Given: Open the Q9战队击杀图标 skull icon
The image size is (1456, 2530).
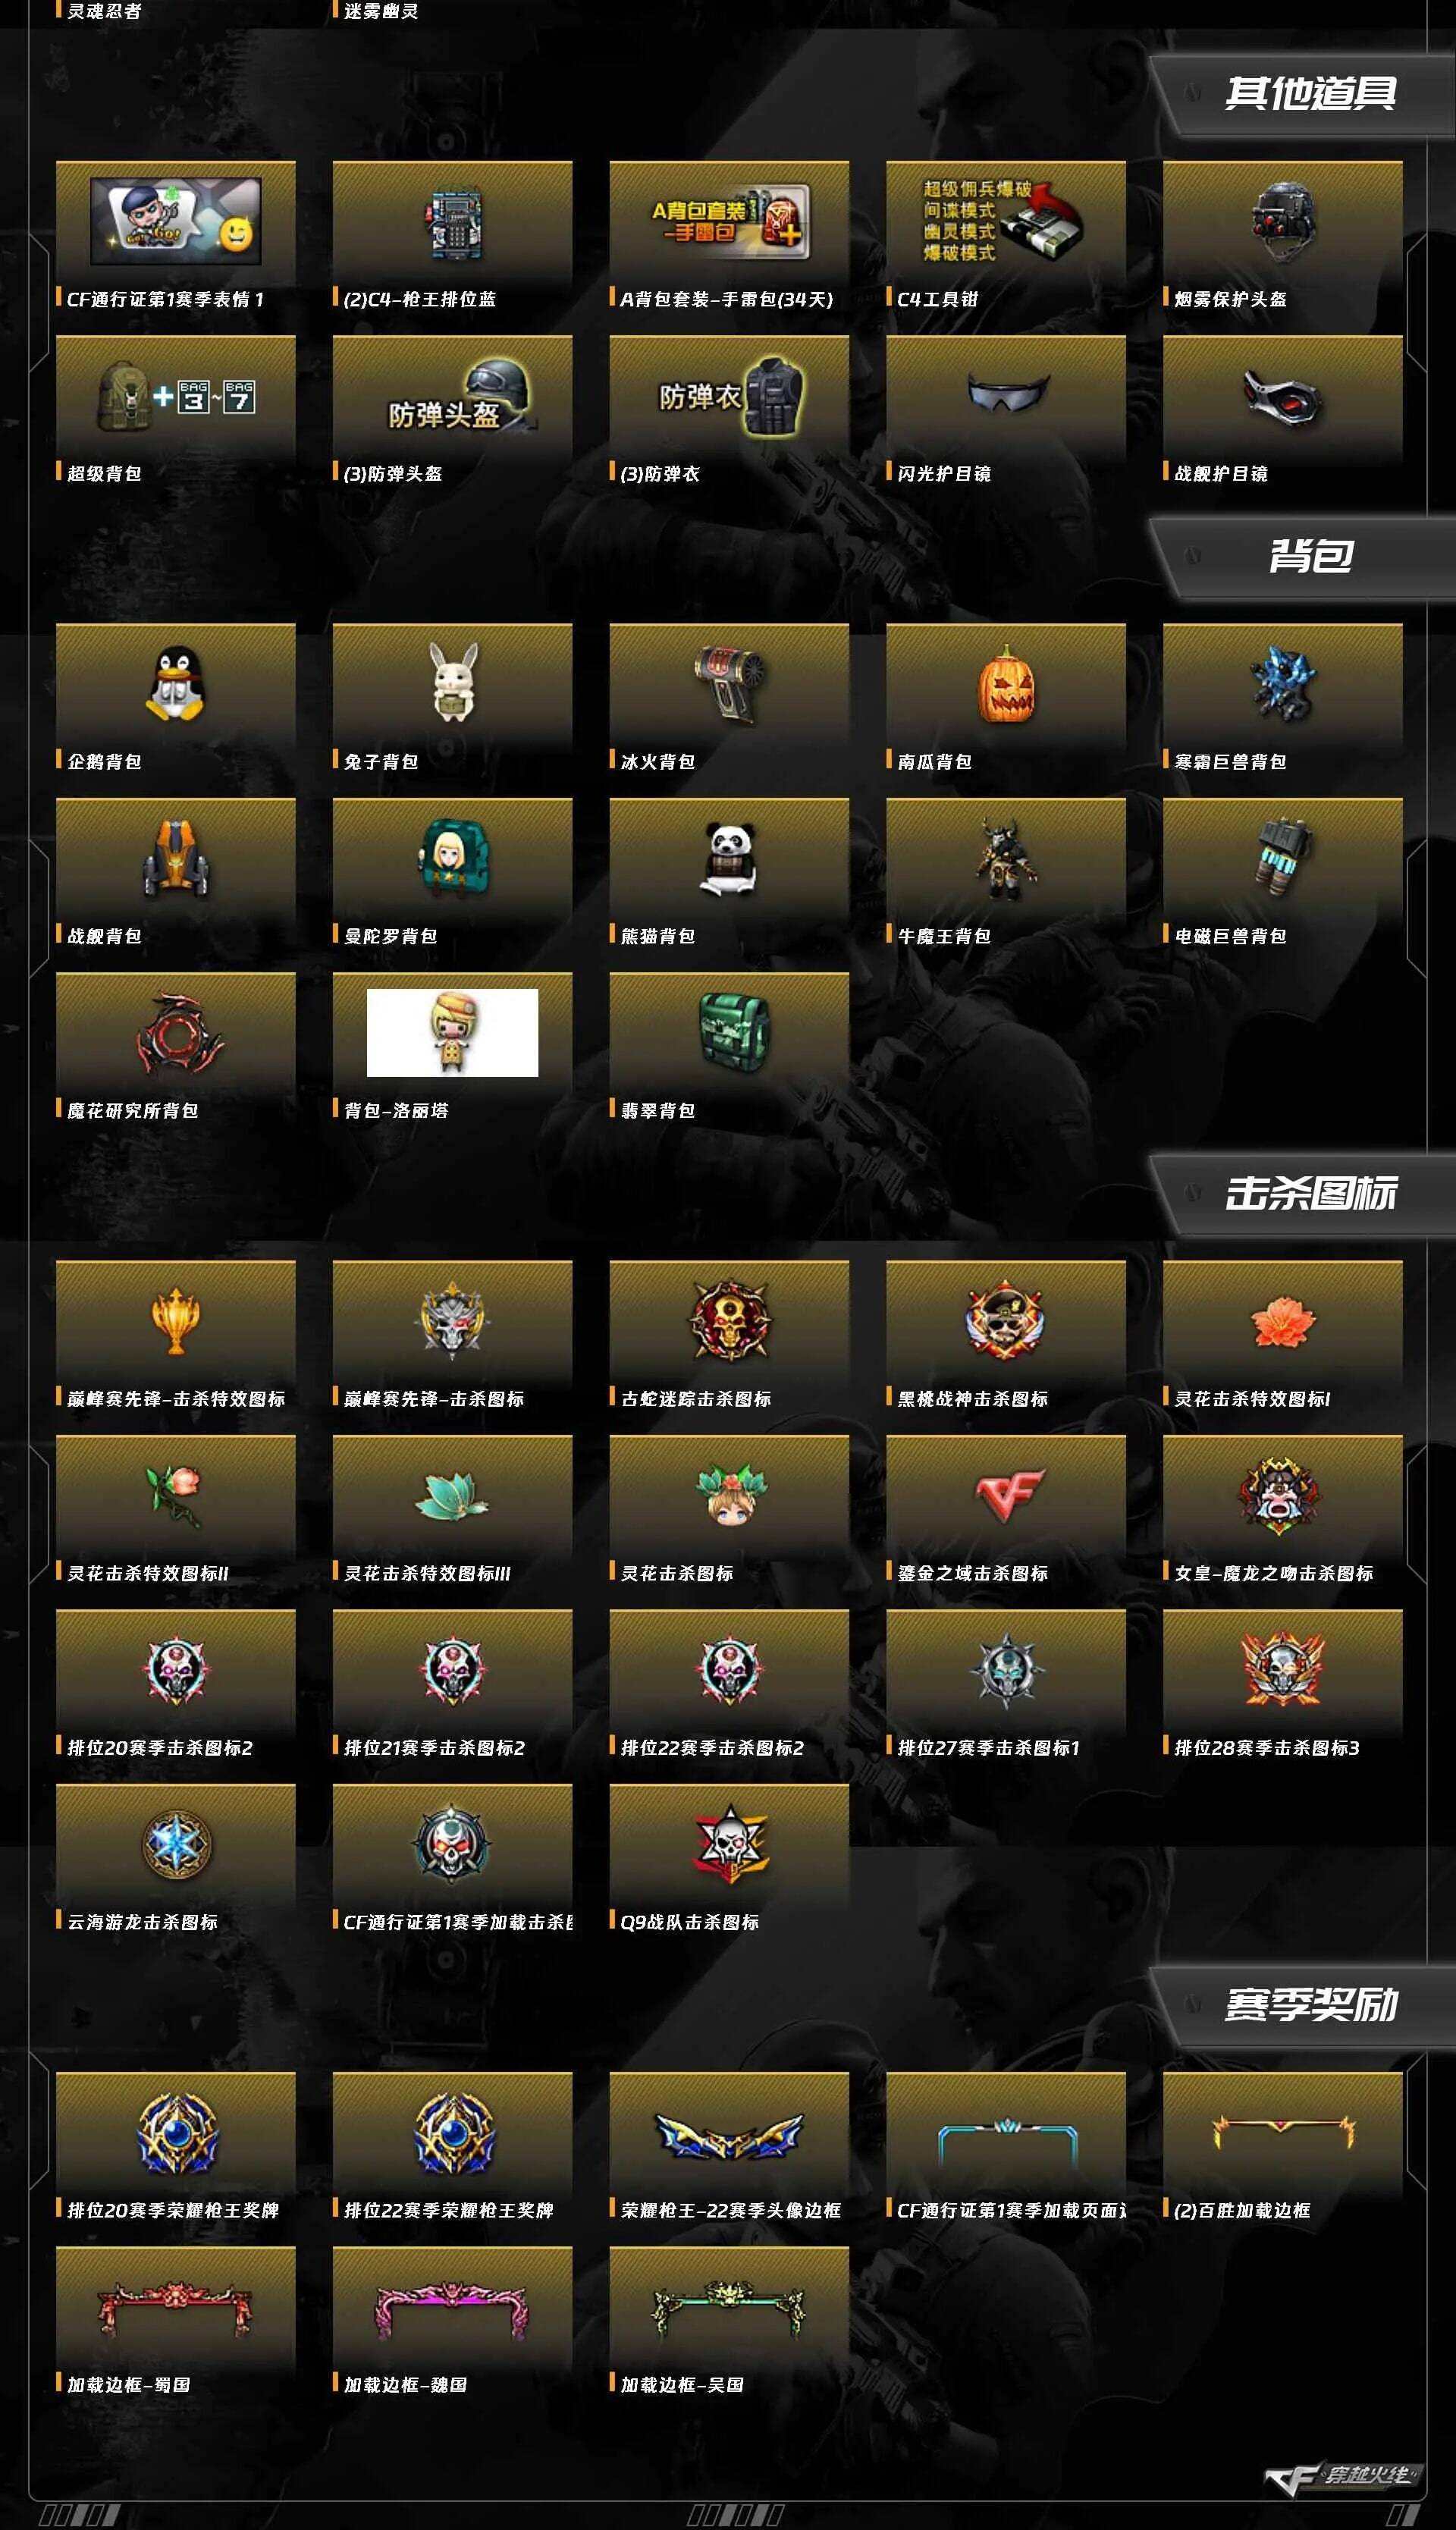Looking at the screenshot, I should point(730,1844).
